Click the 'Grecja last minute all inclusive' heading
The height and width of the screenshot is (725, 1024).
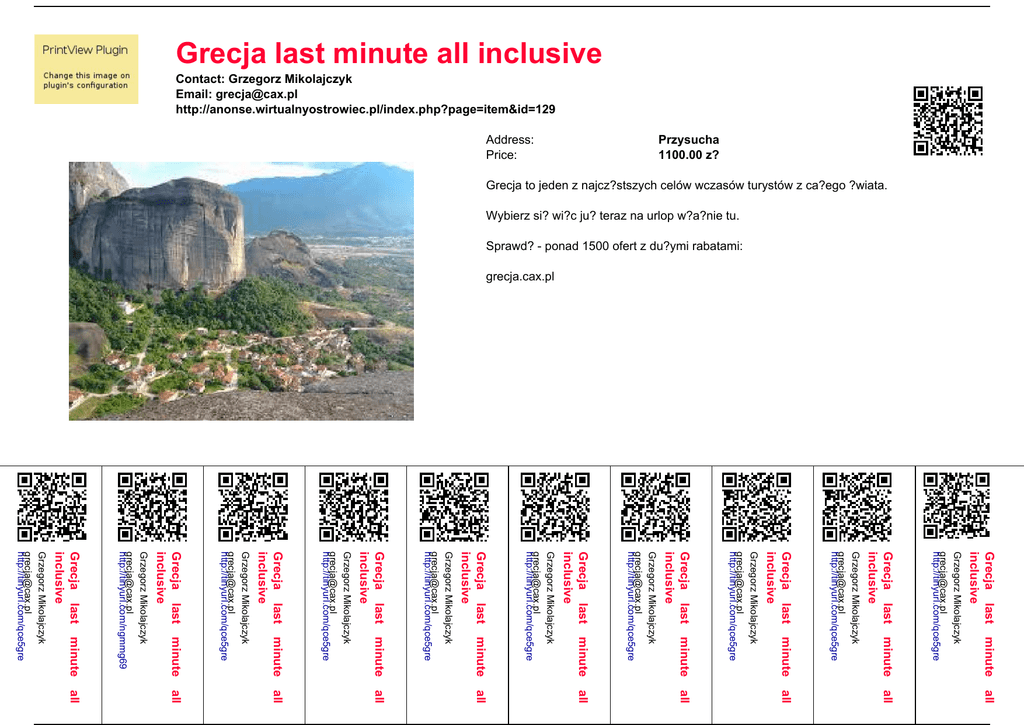click(x=389, y=54)
